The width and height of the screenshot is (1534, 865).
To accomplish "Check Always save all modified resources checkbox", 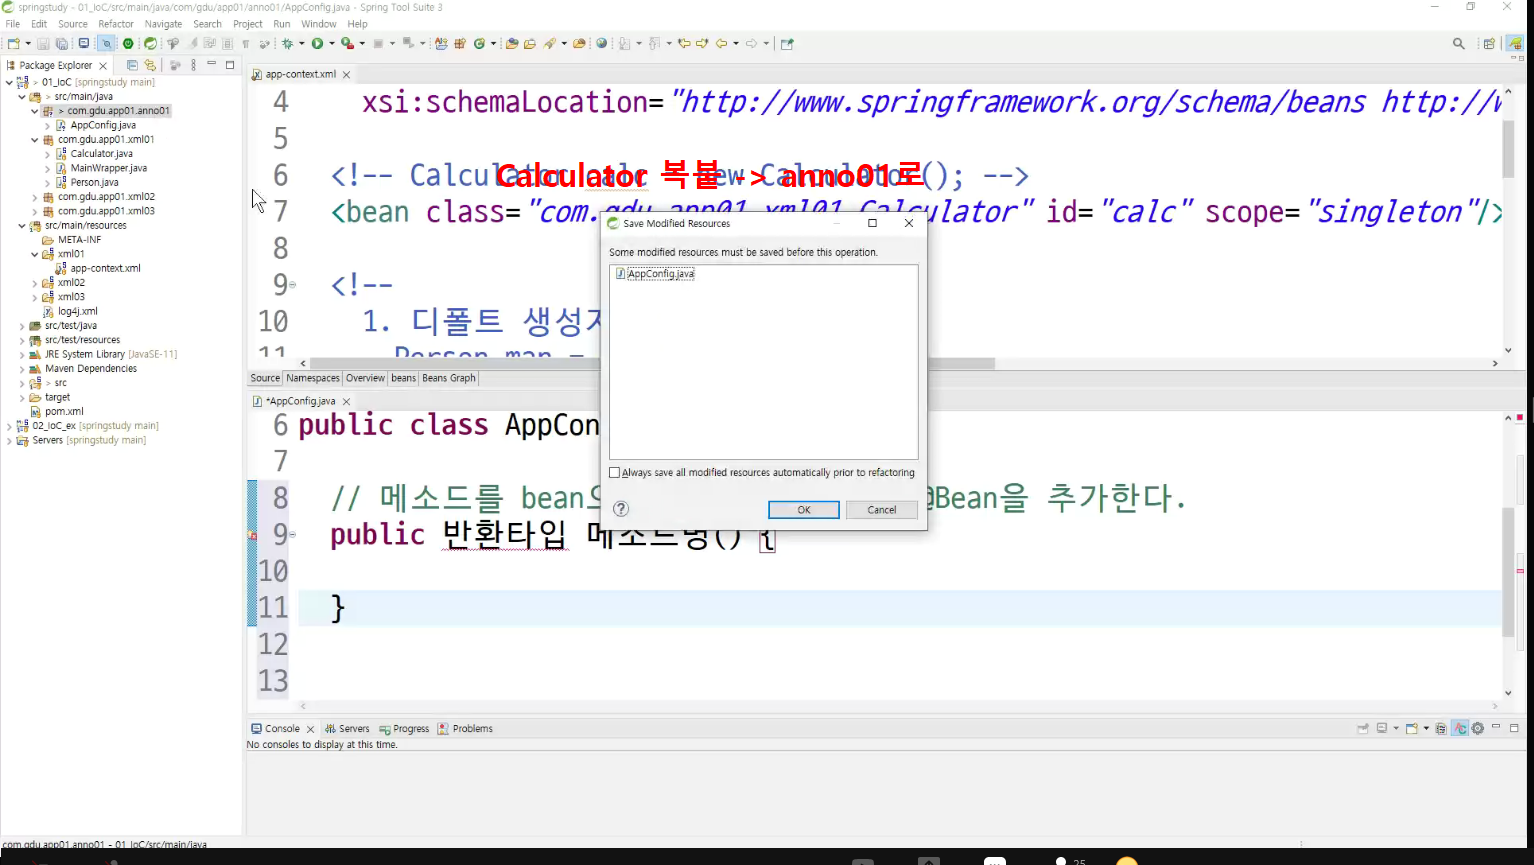I will pos(615,473).
